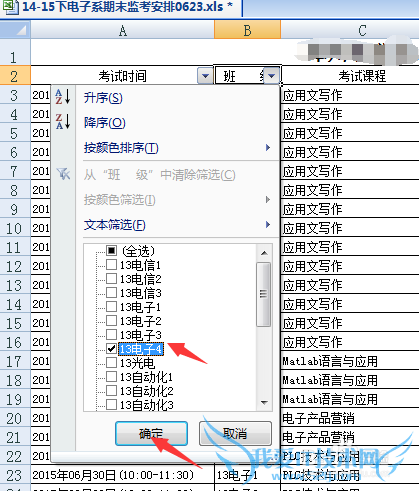This screenshot has width=419, height=491.
Task: Uncheck the 13电子4 checkbox
Action: pyautogui.click(x=111, y=349)
